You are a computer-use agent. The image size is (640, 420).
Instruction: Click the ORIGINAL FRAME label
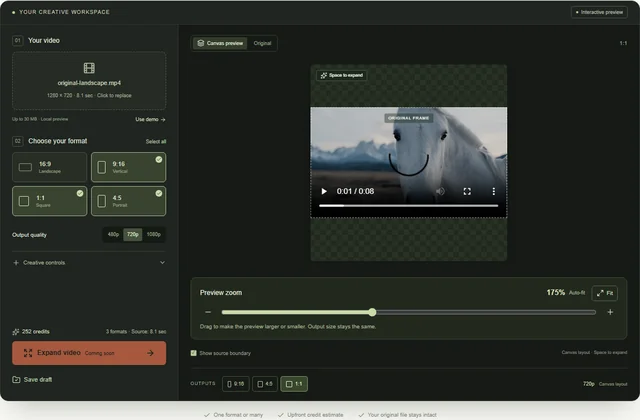pyautogui.click(x=409, y=118)
